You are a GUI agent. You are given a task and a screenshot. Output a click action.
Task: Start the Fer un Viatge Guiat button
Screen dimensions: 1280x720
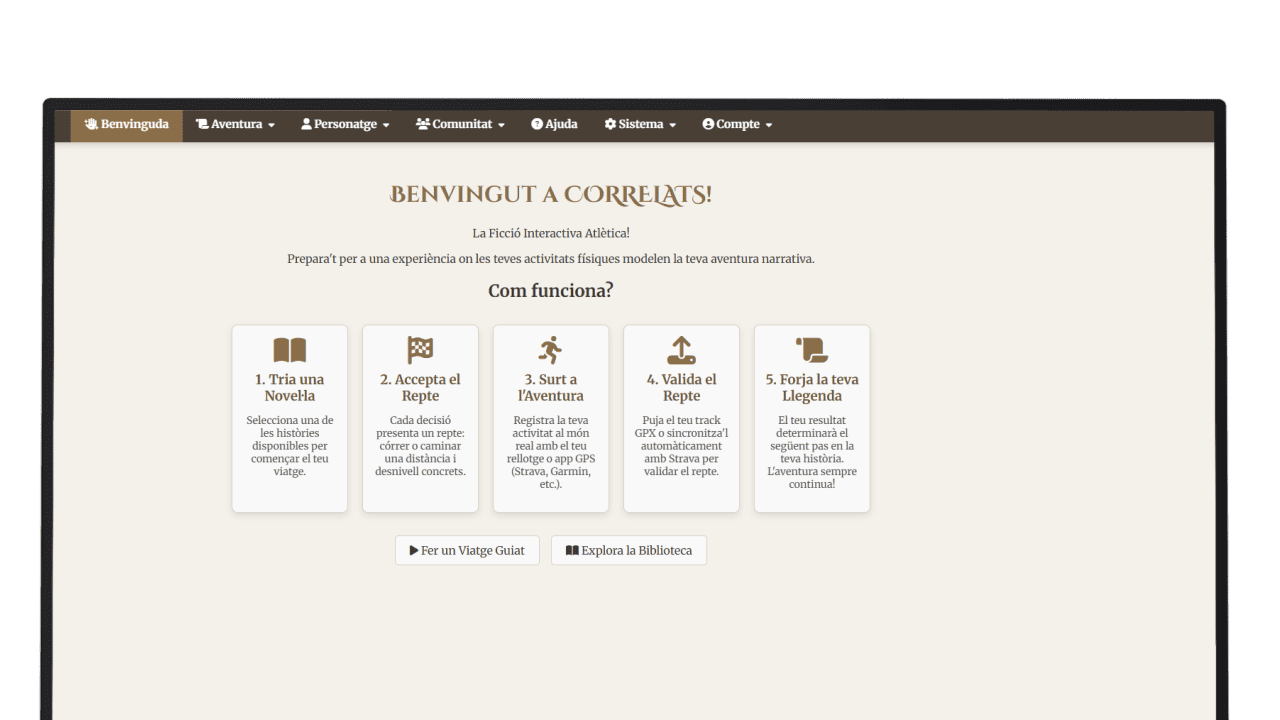tap(467, 551)
